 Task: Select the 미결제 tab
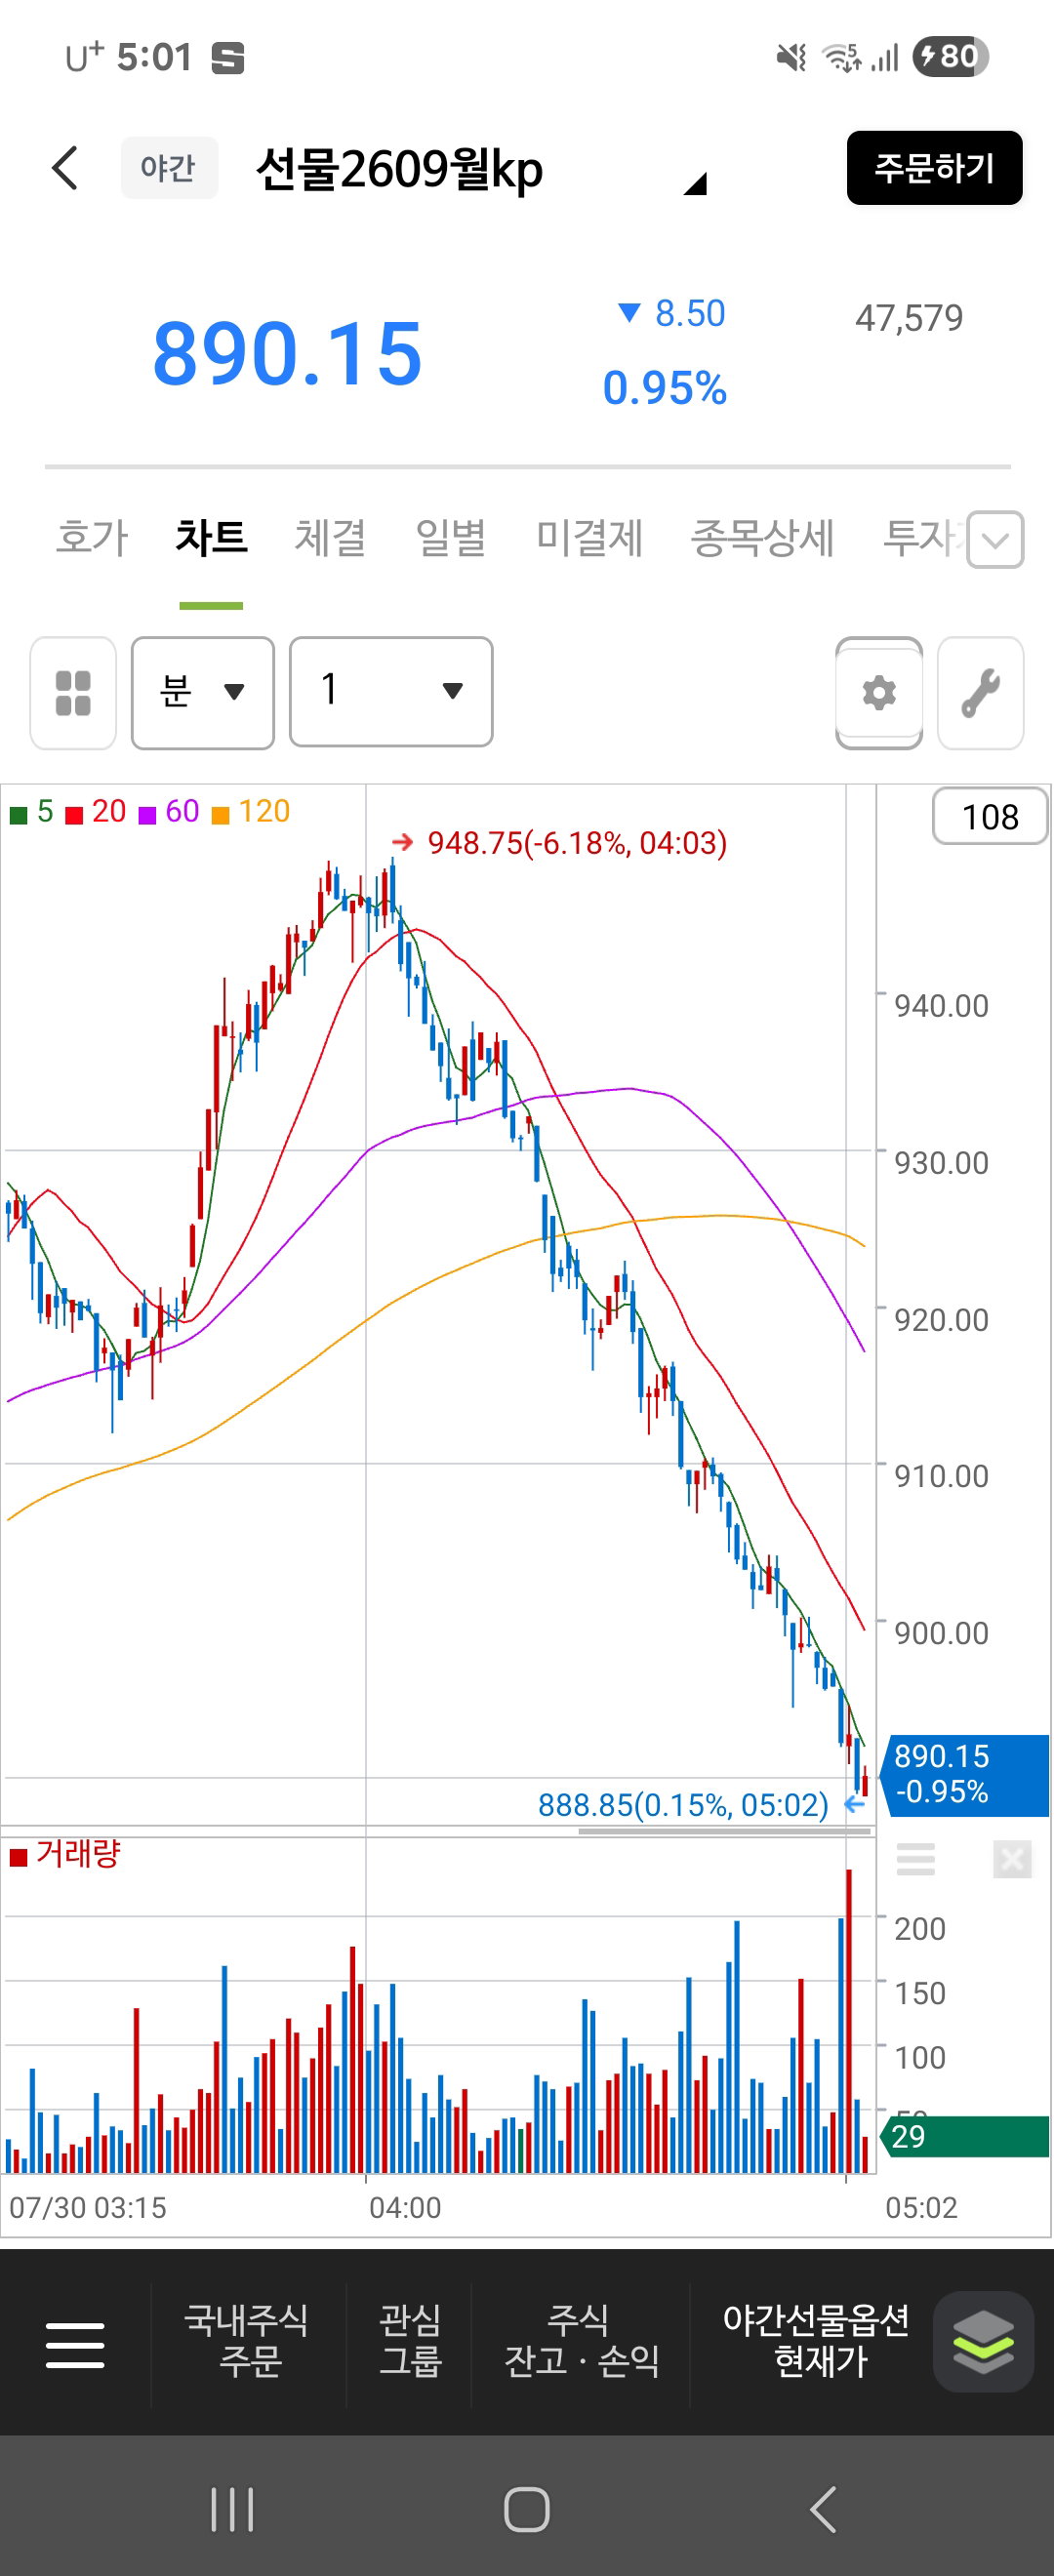coord(589,538)
